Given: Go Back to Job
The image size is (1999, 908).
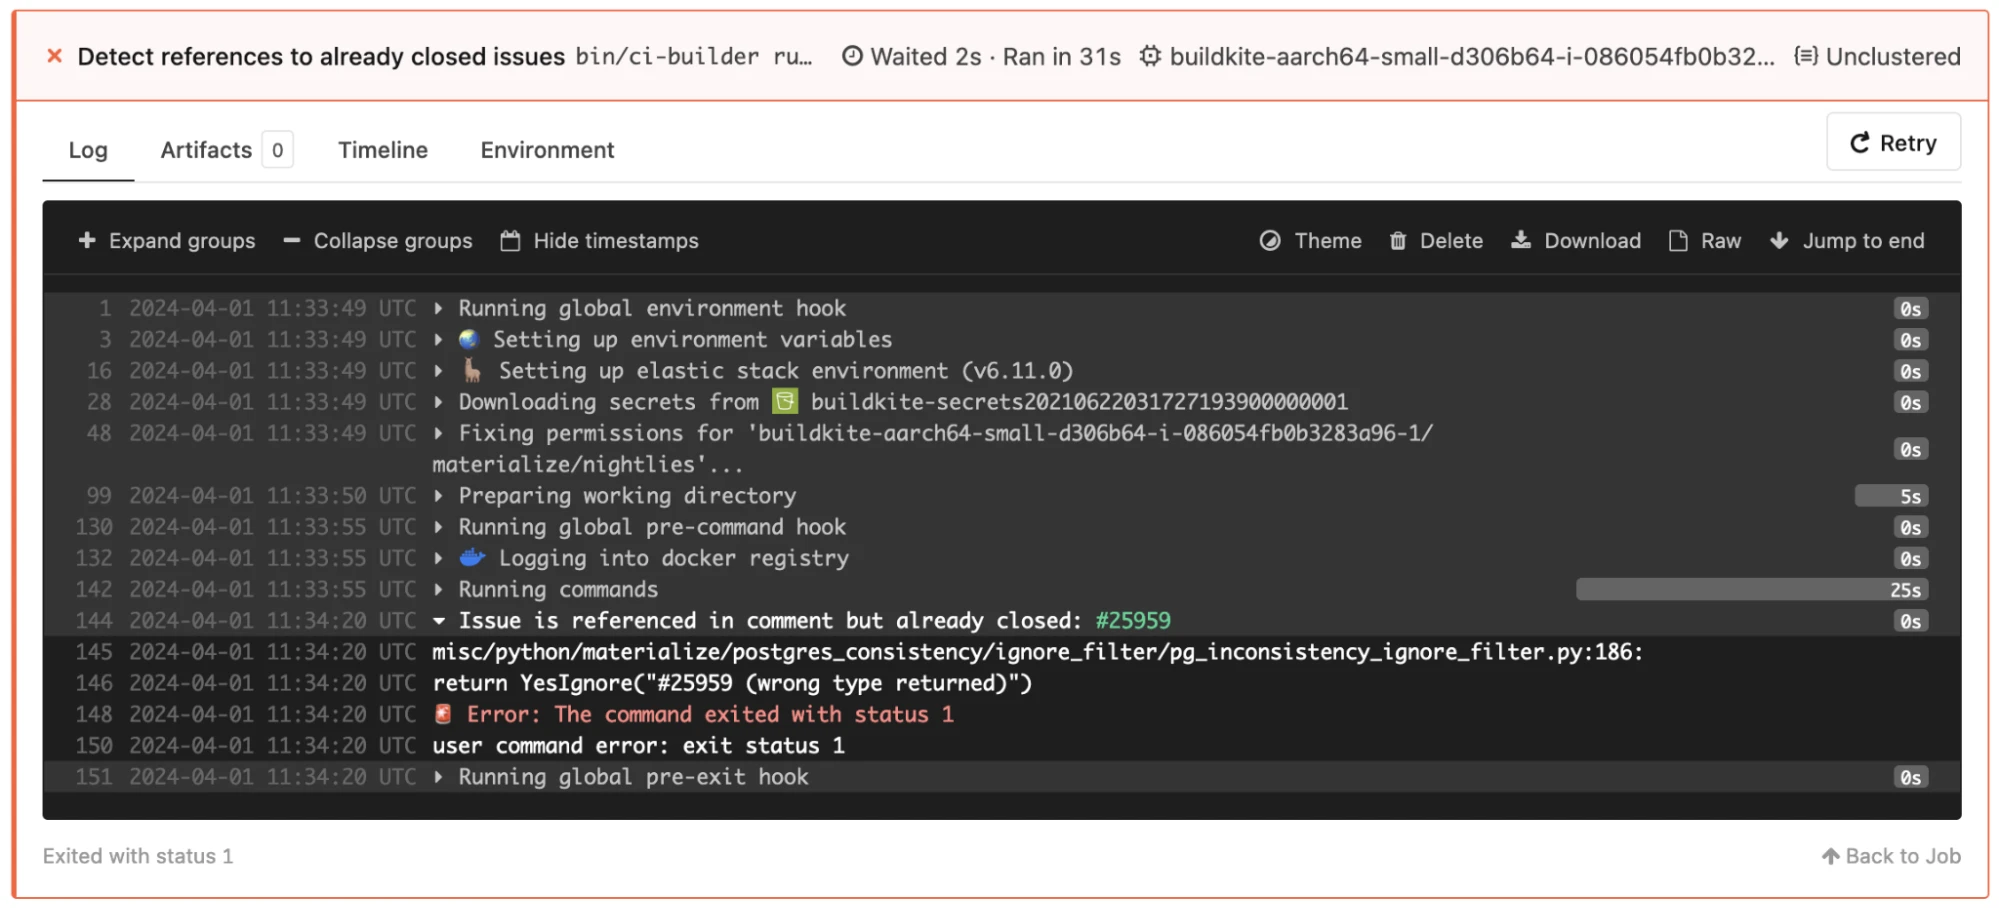Looking at the screenshot, I should pyautogui.click(x=1891, y=856).
